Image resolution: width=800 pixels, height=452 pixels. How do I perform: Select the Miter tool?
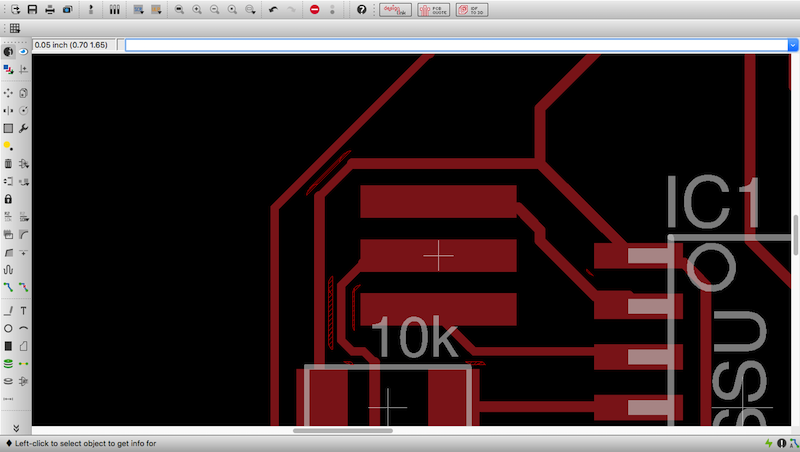click(x=23, y=235)
